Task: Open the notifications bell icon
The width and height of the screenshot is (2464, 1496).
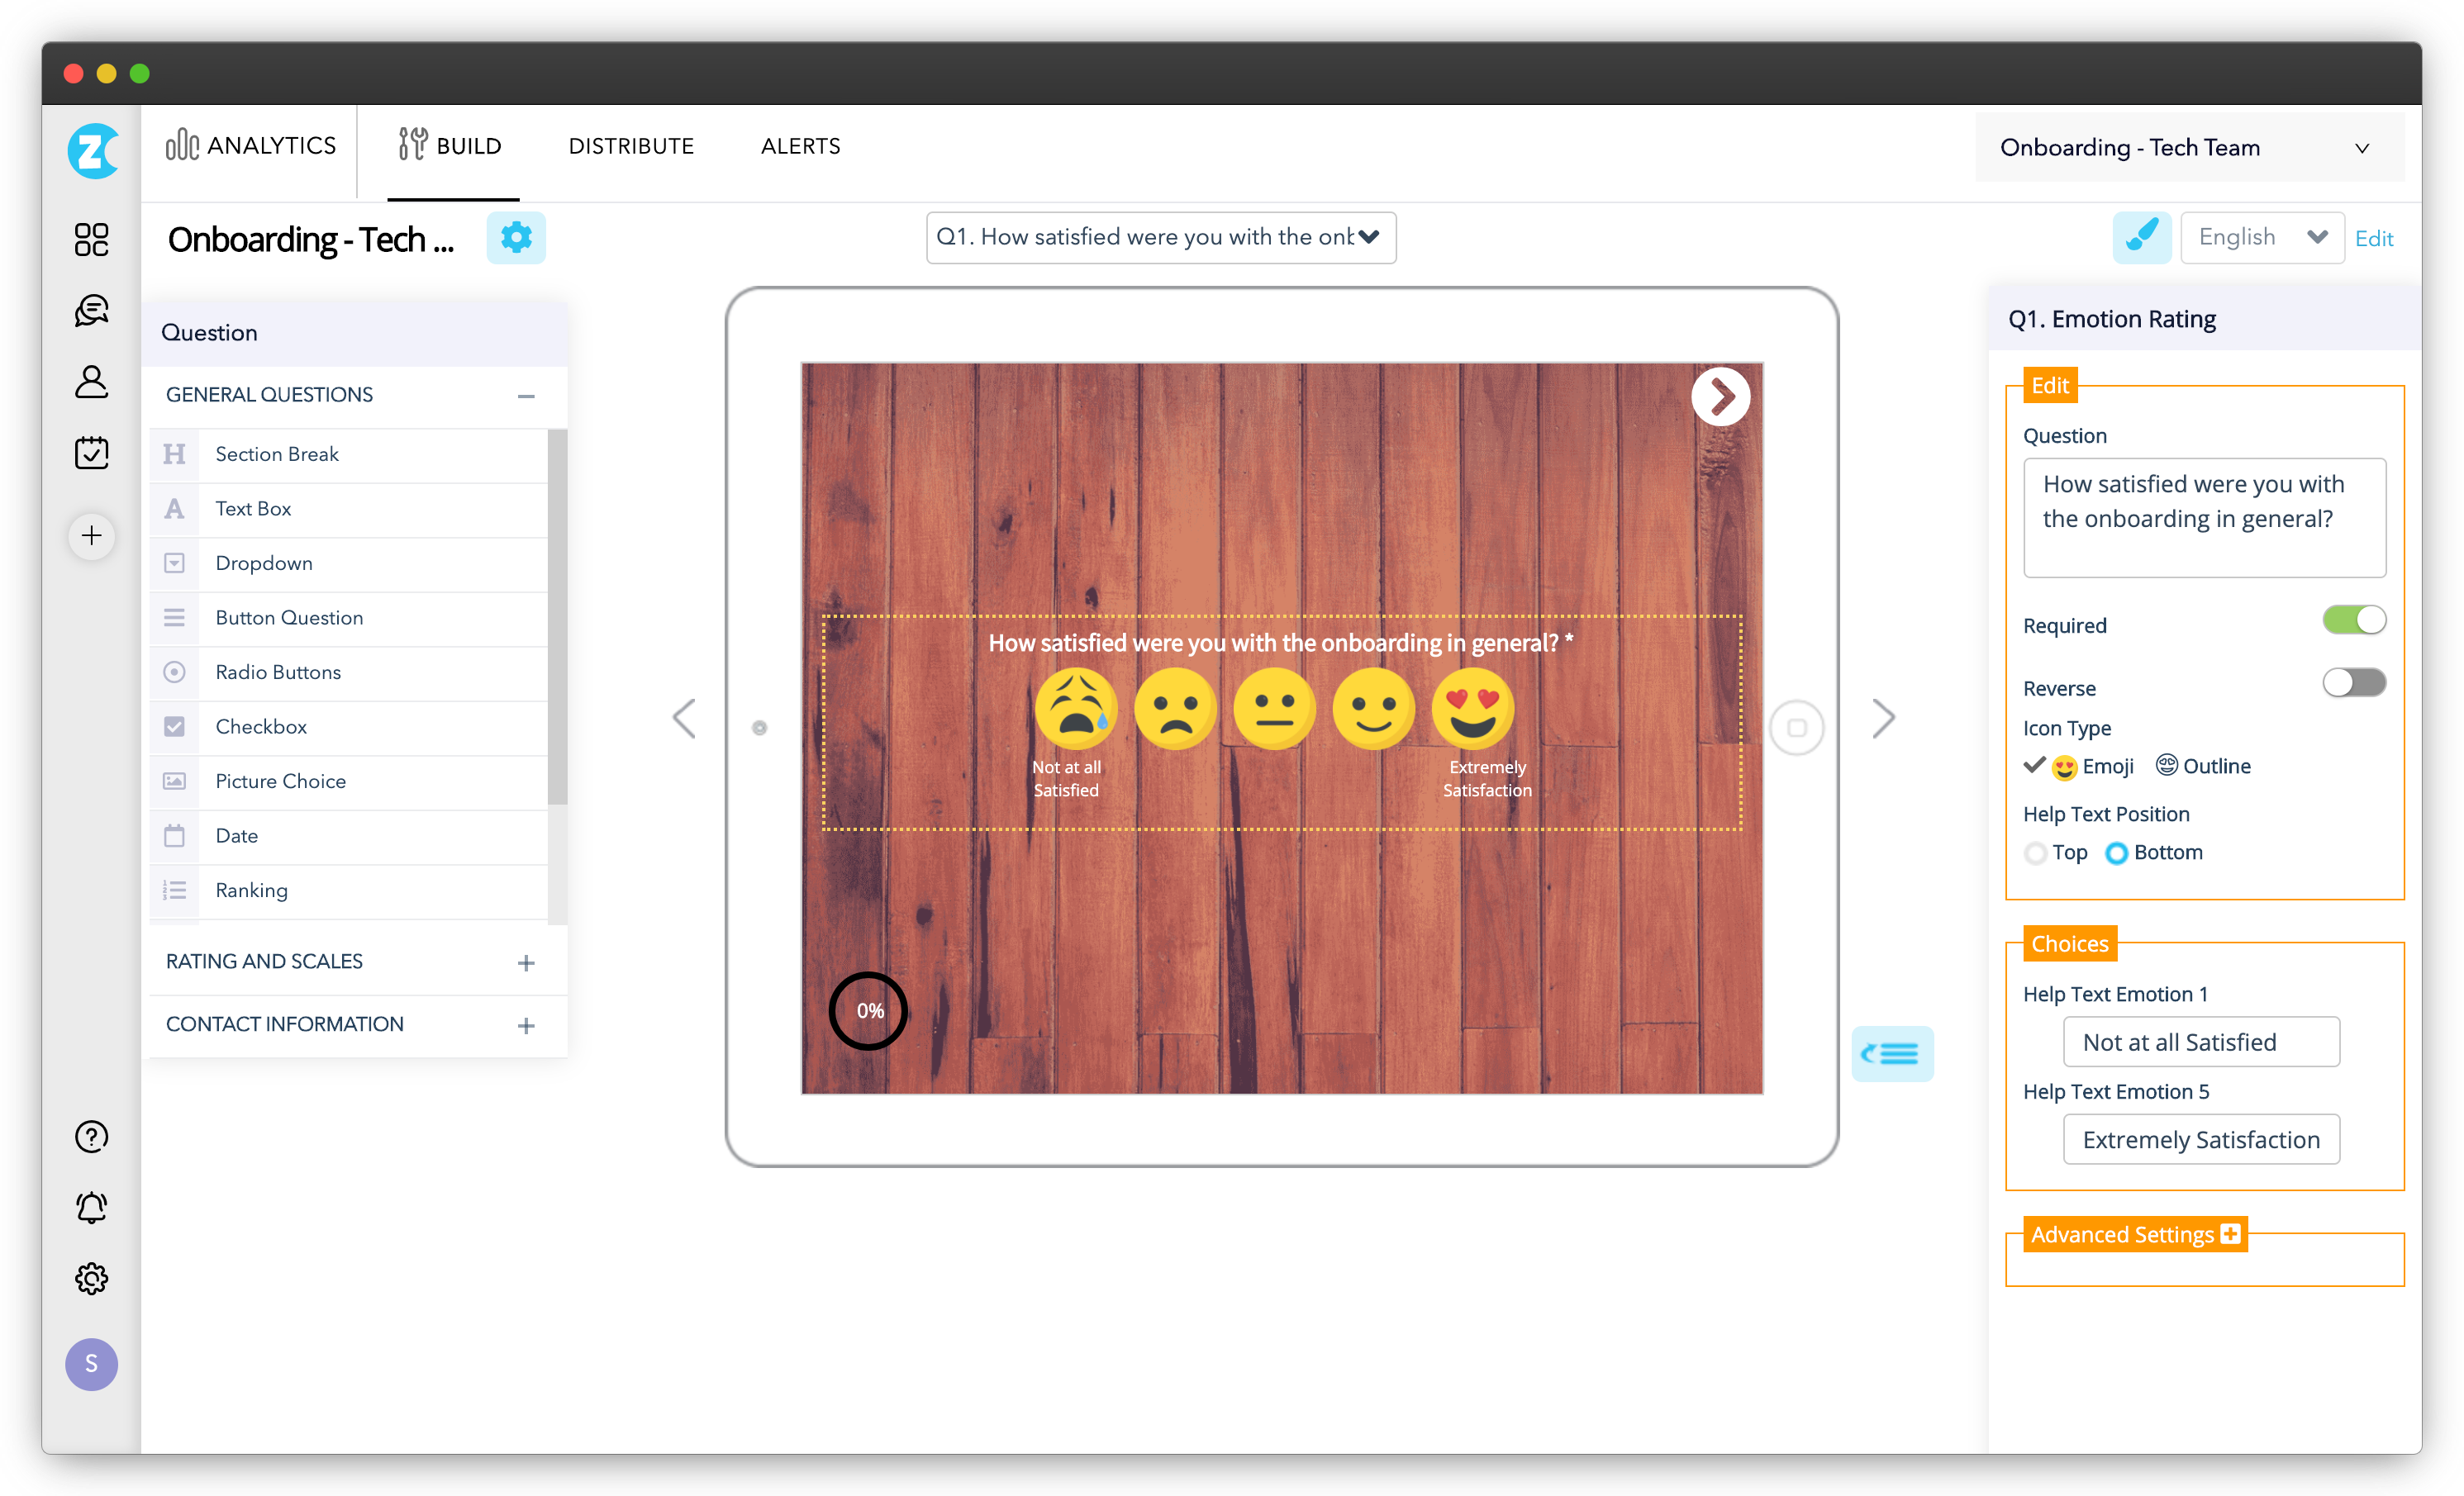Action: pos(91,1208)
